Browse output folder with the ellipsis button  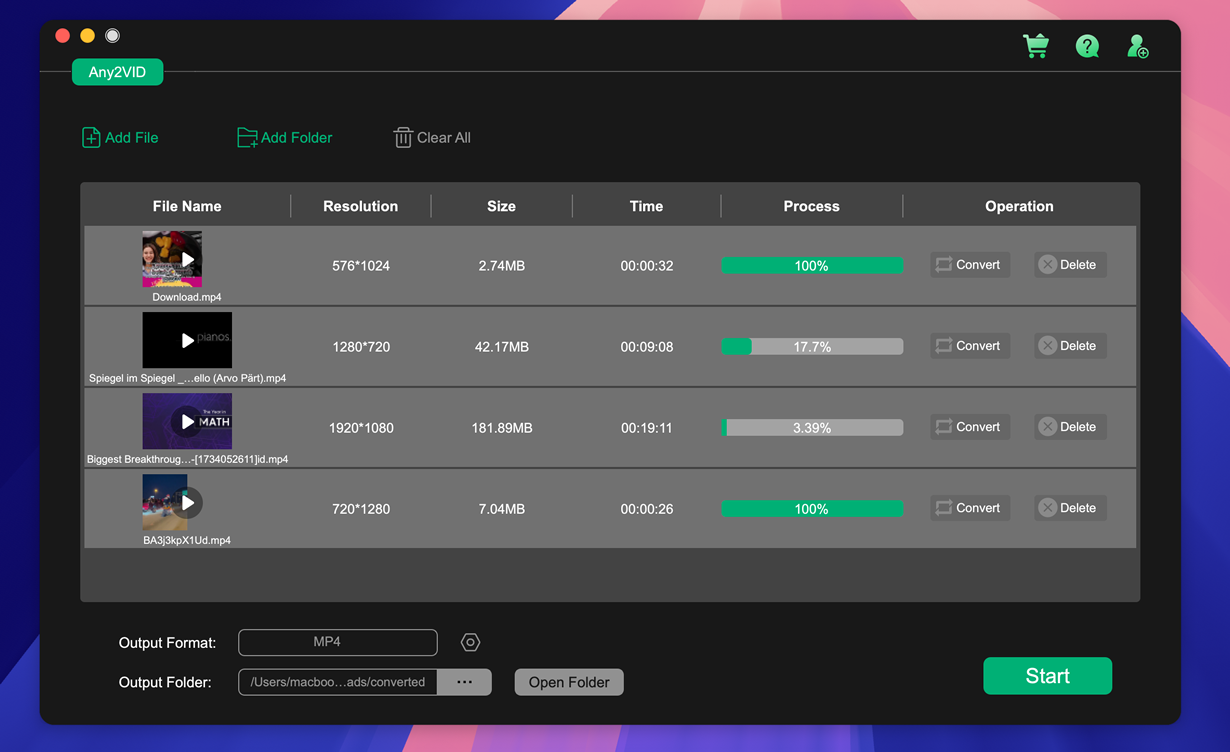(x=464, y=682)
